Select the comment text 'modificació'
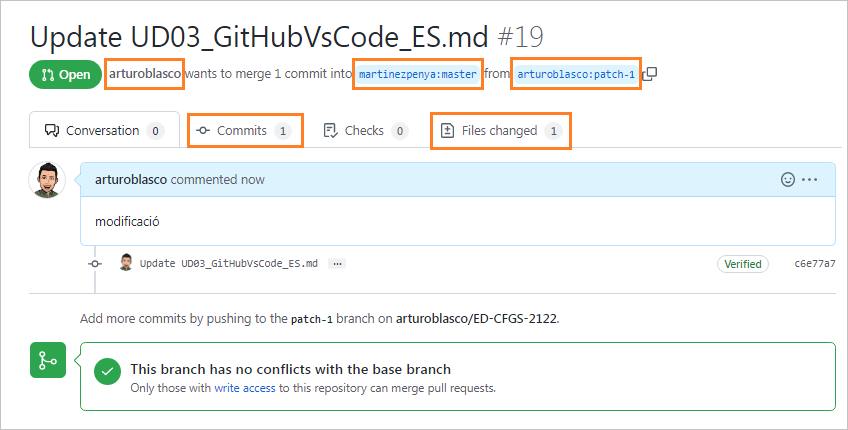This screenshot has width=848, height=430. [x=127, y=221]
